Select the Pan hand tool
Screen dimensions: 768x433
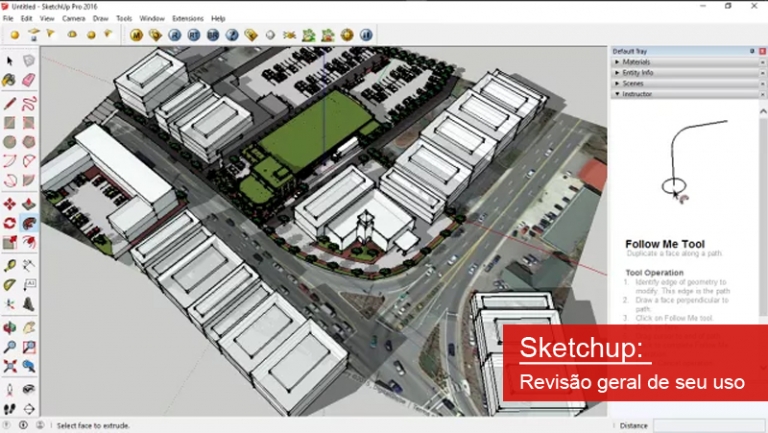[x=29, y=328]
